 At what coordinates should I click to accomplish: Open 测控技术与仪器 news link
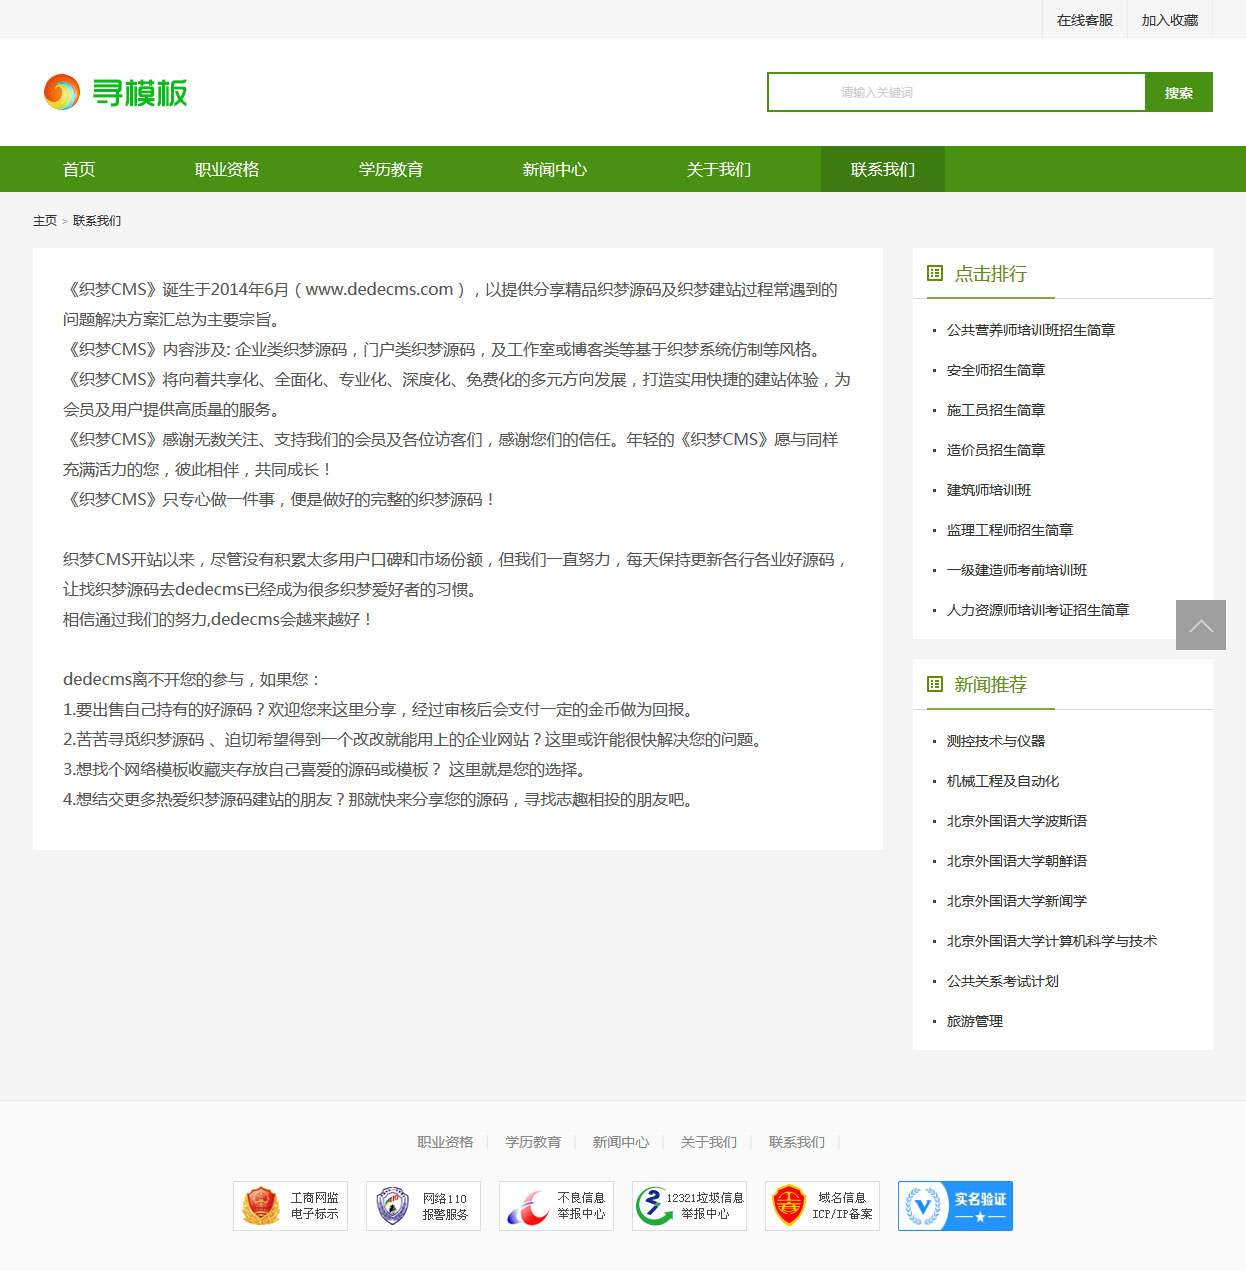click(996, 741)
